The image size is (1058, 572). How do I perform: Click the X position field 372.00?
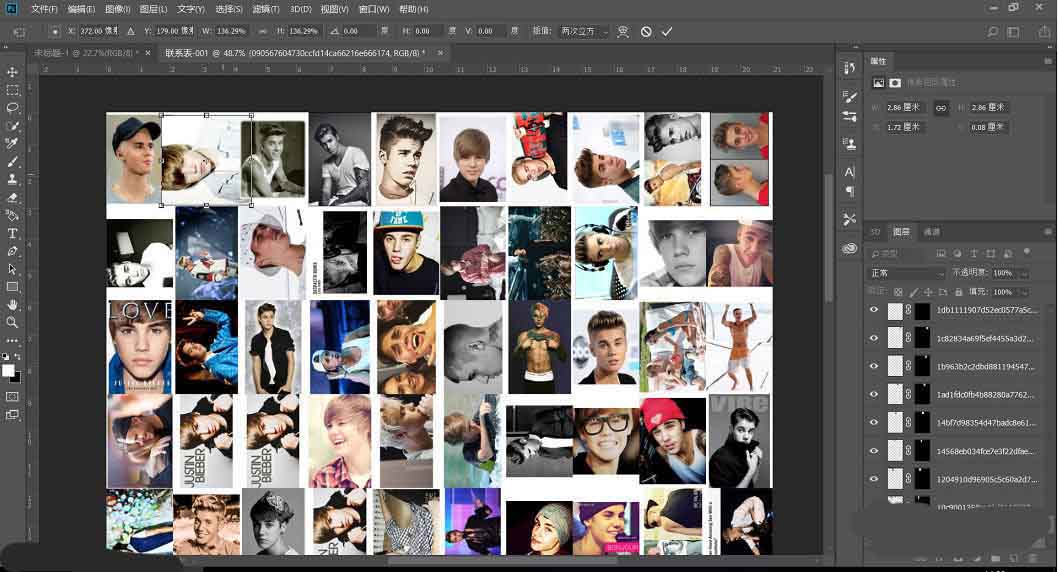pyautogui.click(x=99, y=31)
